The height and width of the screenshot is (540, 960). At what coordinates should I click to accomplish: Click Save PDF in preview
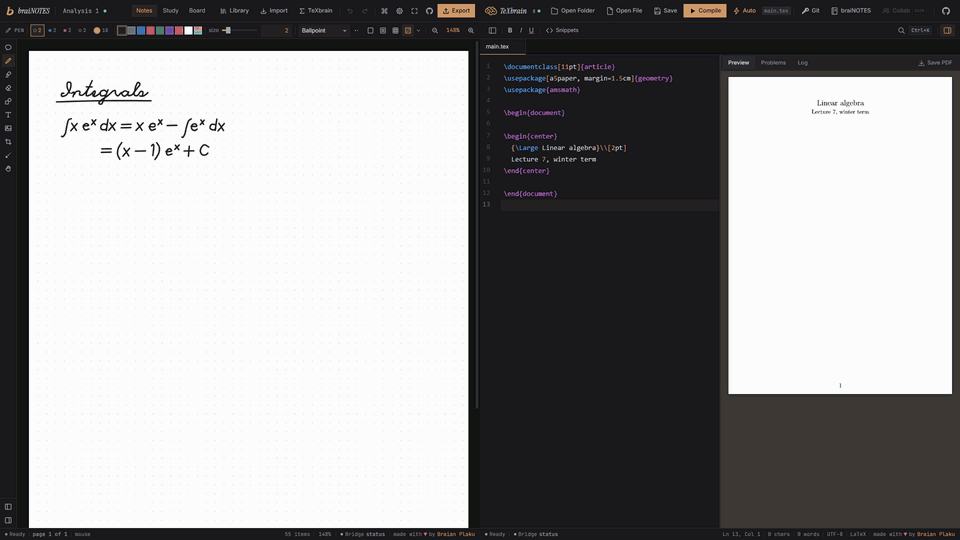point(935,62)
